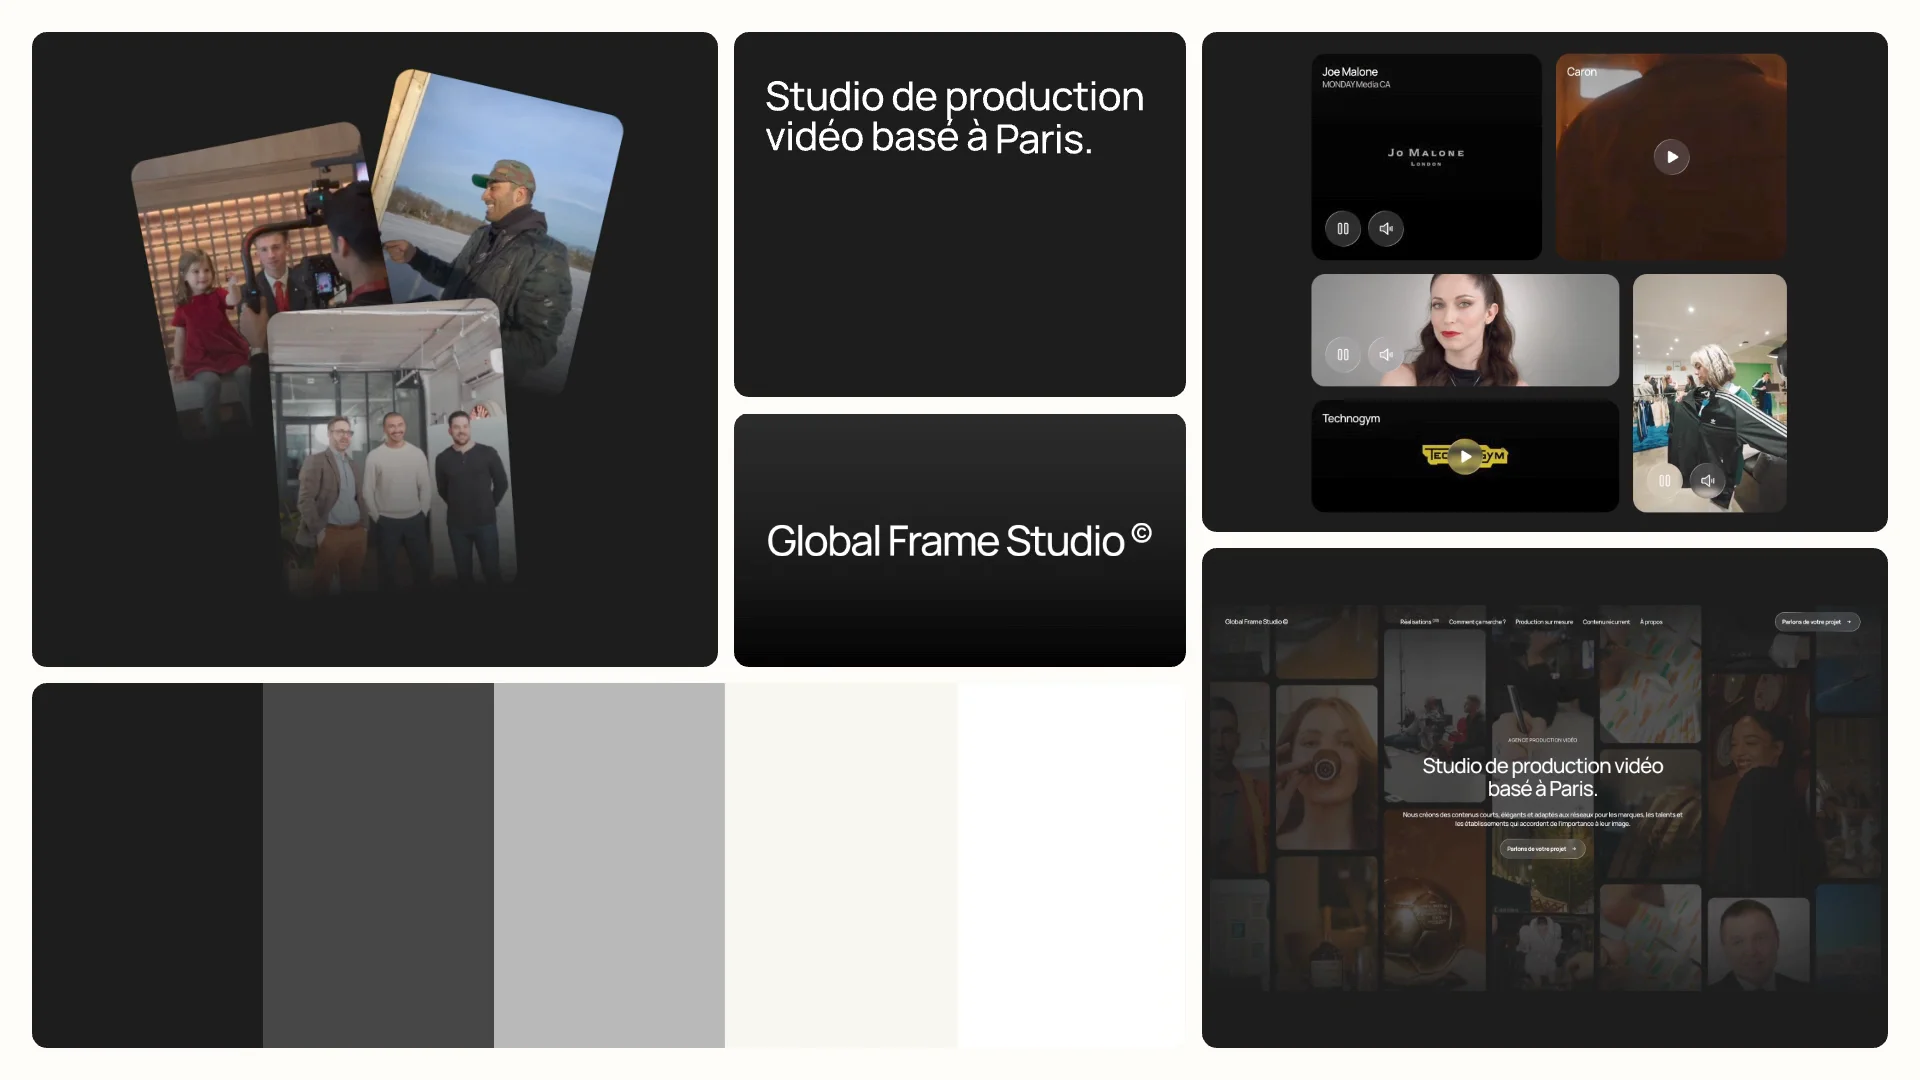Open the Réalisations nav item
Screen dimensions: 1920x1080
1419,622
